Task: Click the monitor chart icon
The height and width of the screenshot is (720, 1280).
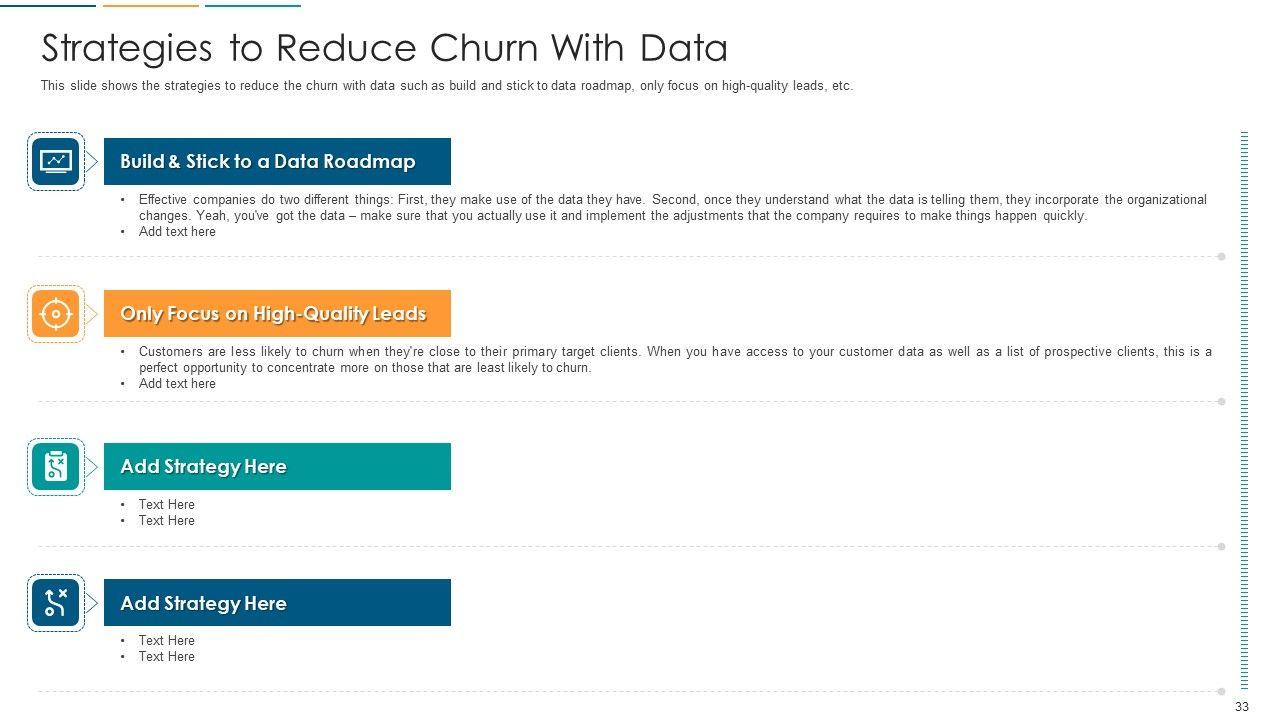Action: click(x=56, y=161)
